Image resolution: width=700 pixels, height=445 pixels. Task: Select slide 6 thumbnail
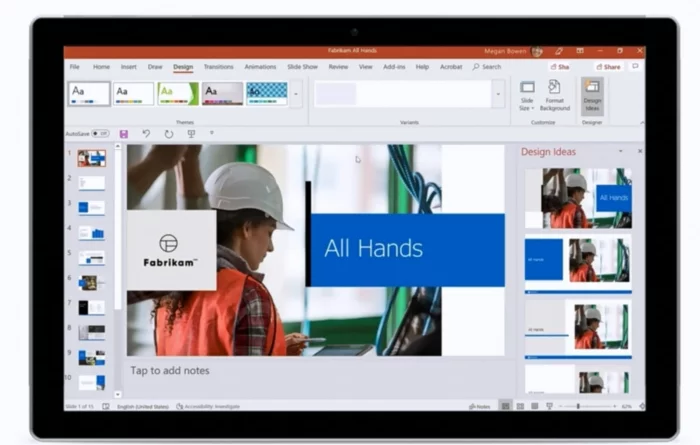click(x=92, y=283)
